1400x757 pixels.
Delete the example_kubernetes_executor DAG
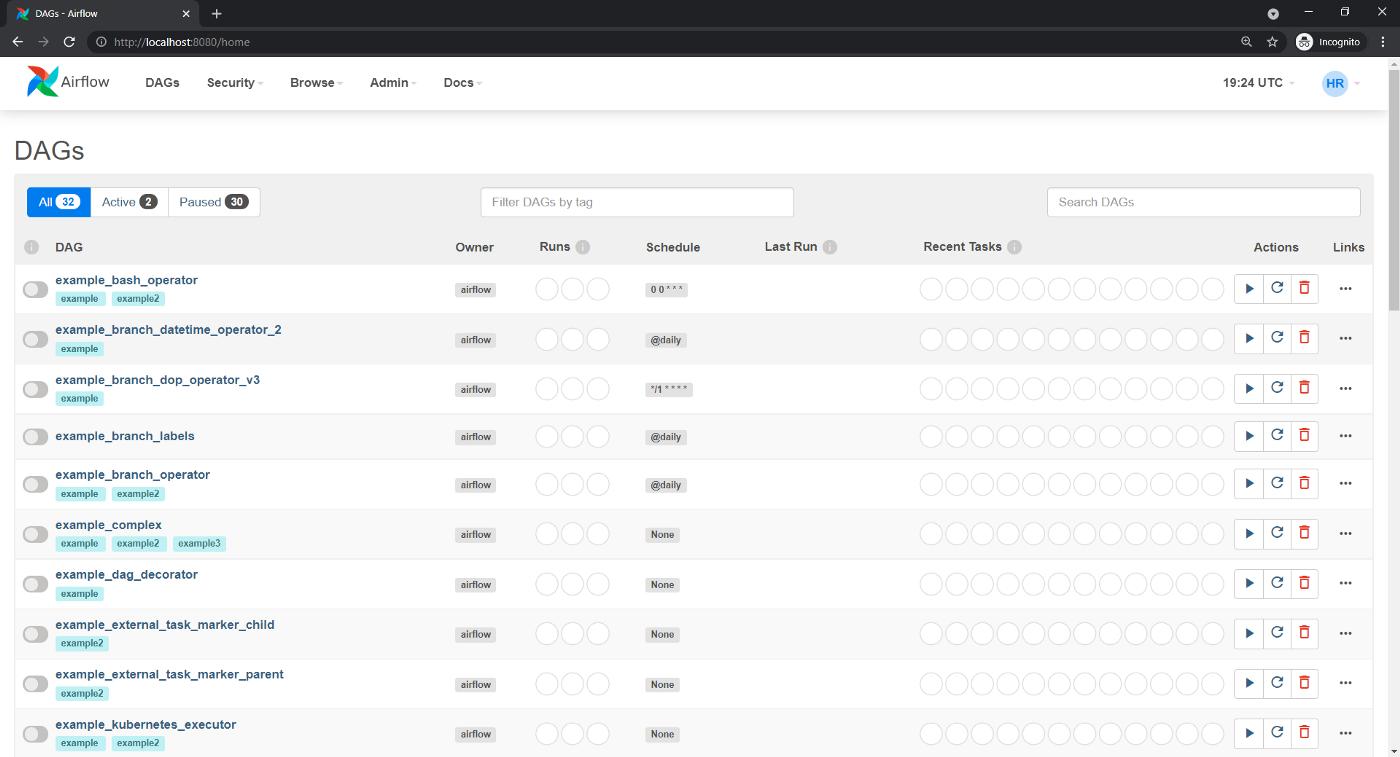coord(1304,733)
